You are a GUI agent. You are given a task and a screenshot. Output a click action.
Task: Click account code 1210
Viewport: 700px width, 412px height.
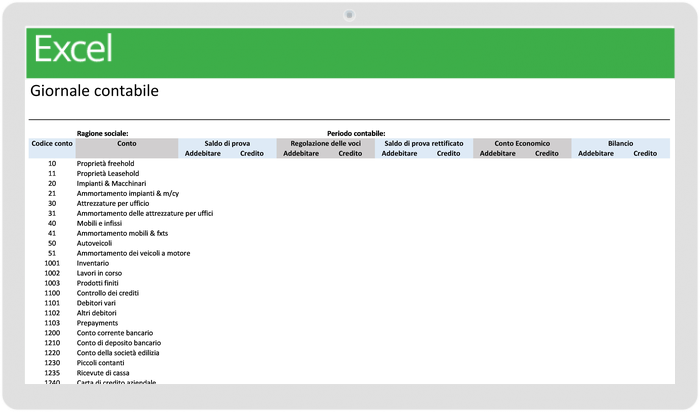coord(52,343)
